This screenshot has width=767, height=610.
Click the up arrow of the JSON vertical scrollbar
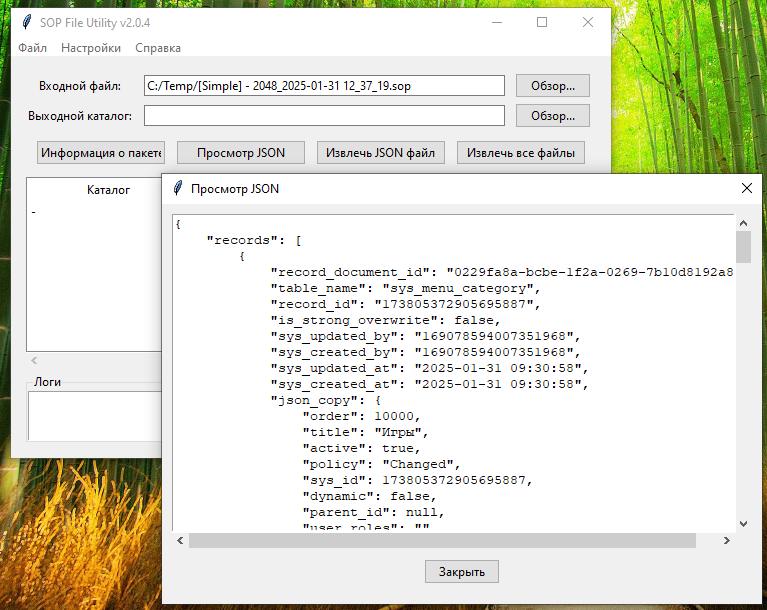click(x=744, y=223)
